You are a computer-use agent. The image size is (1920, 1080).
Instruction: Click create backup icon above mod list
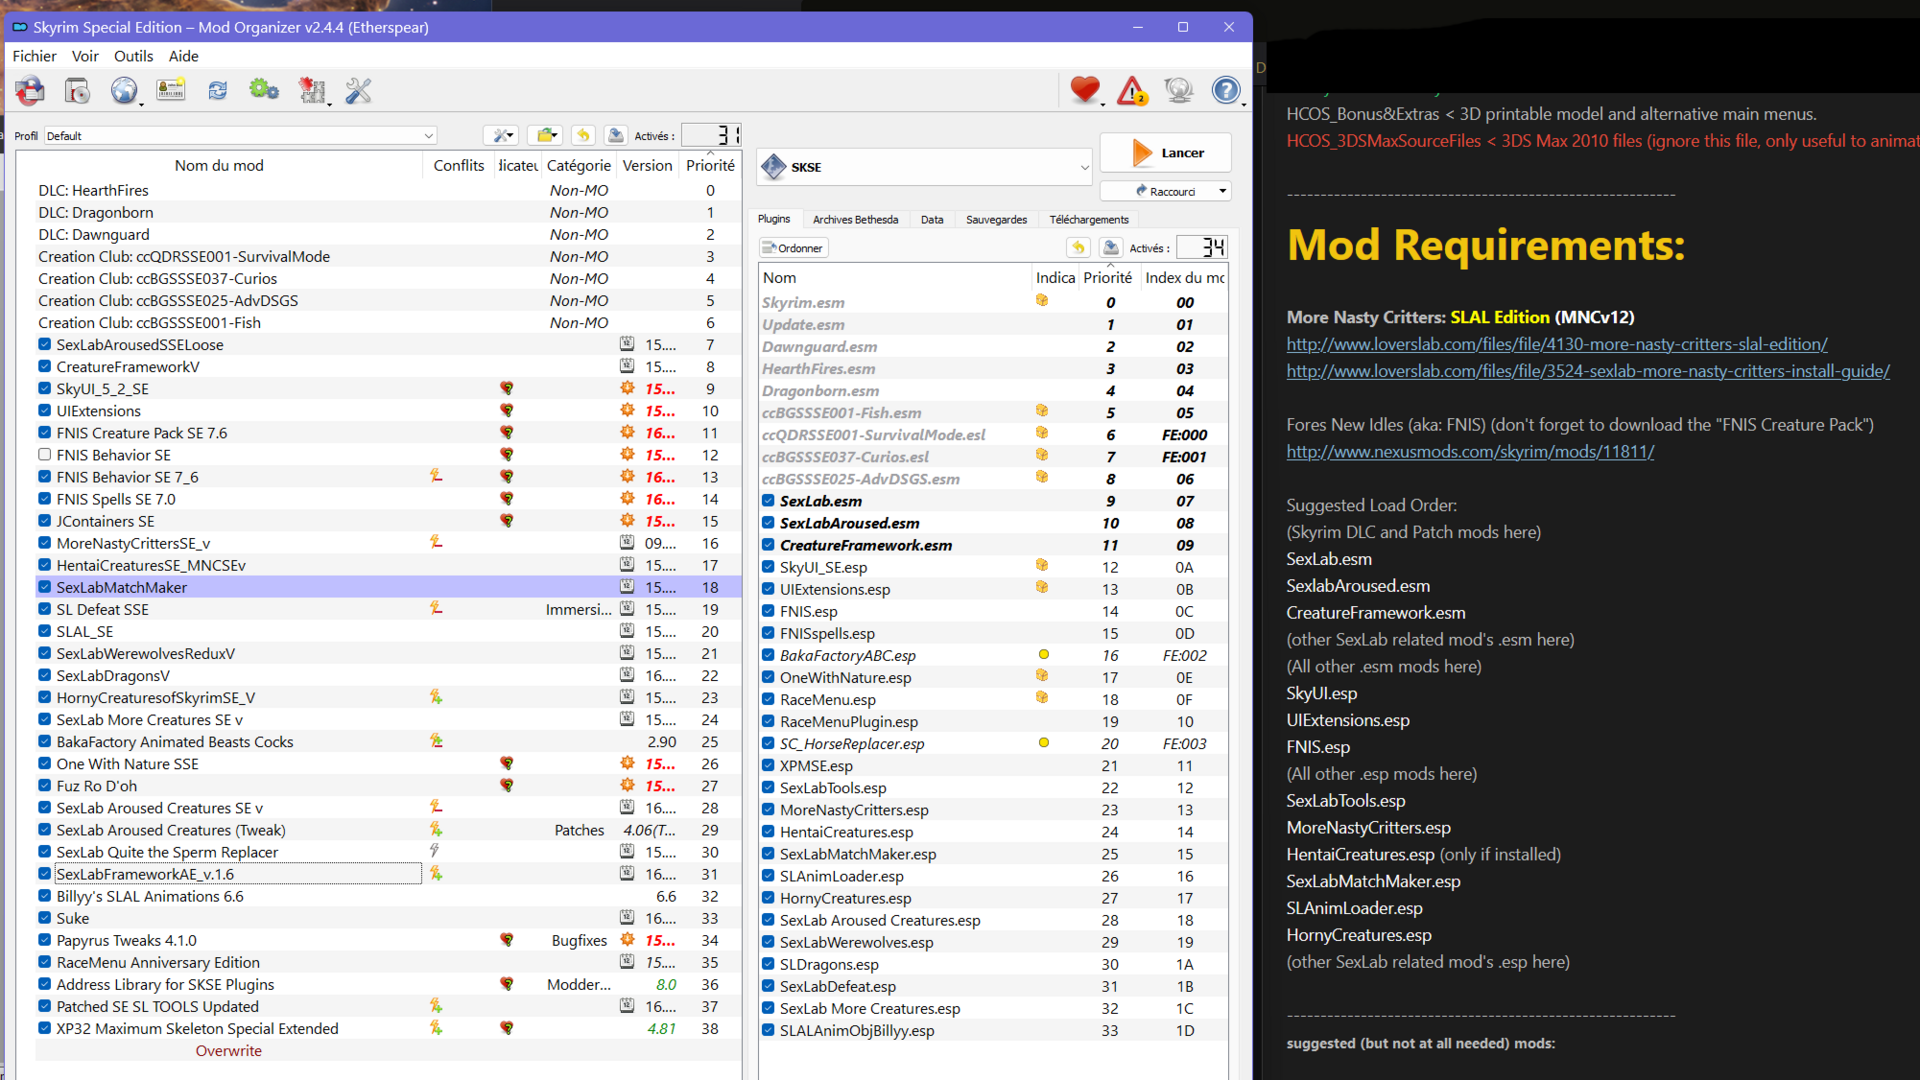(616, 136)
